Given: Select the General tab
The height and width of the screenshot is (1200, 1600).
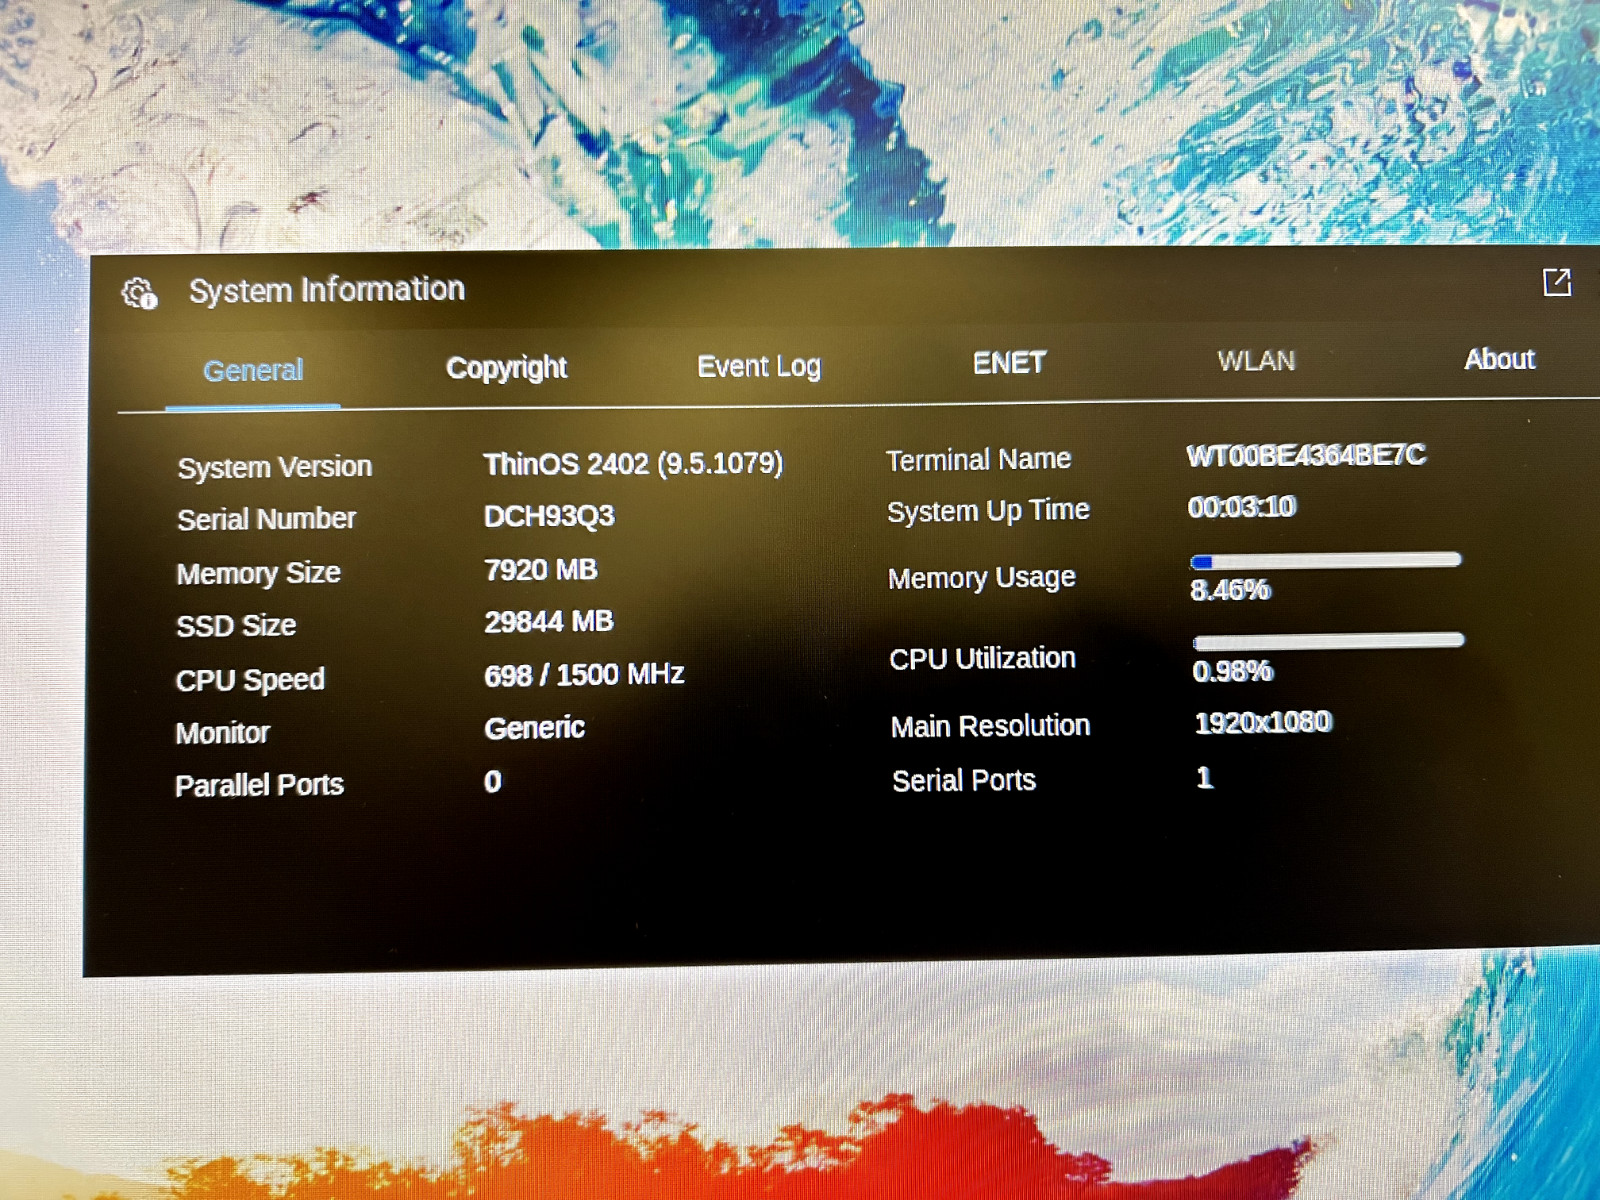Looking at the screenshot, I should 253,371.
